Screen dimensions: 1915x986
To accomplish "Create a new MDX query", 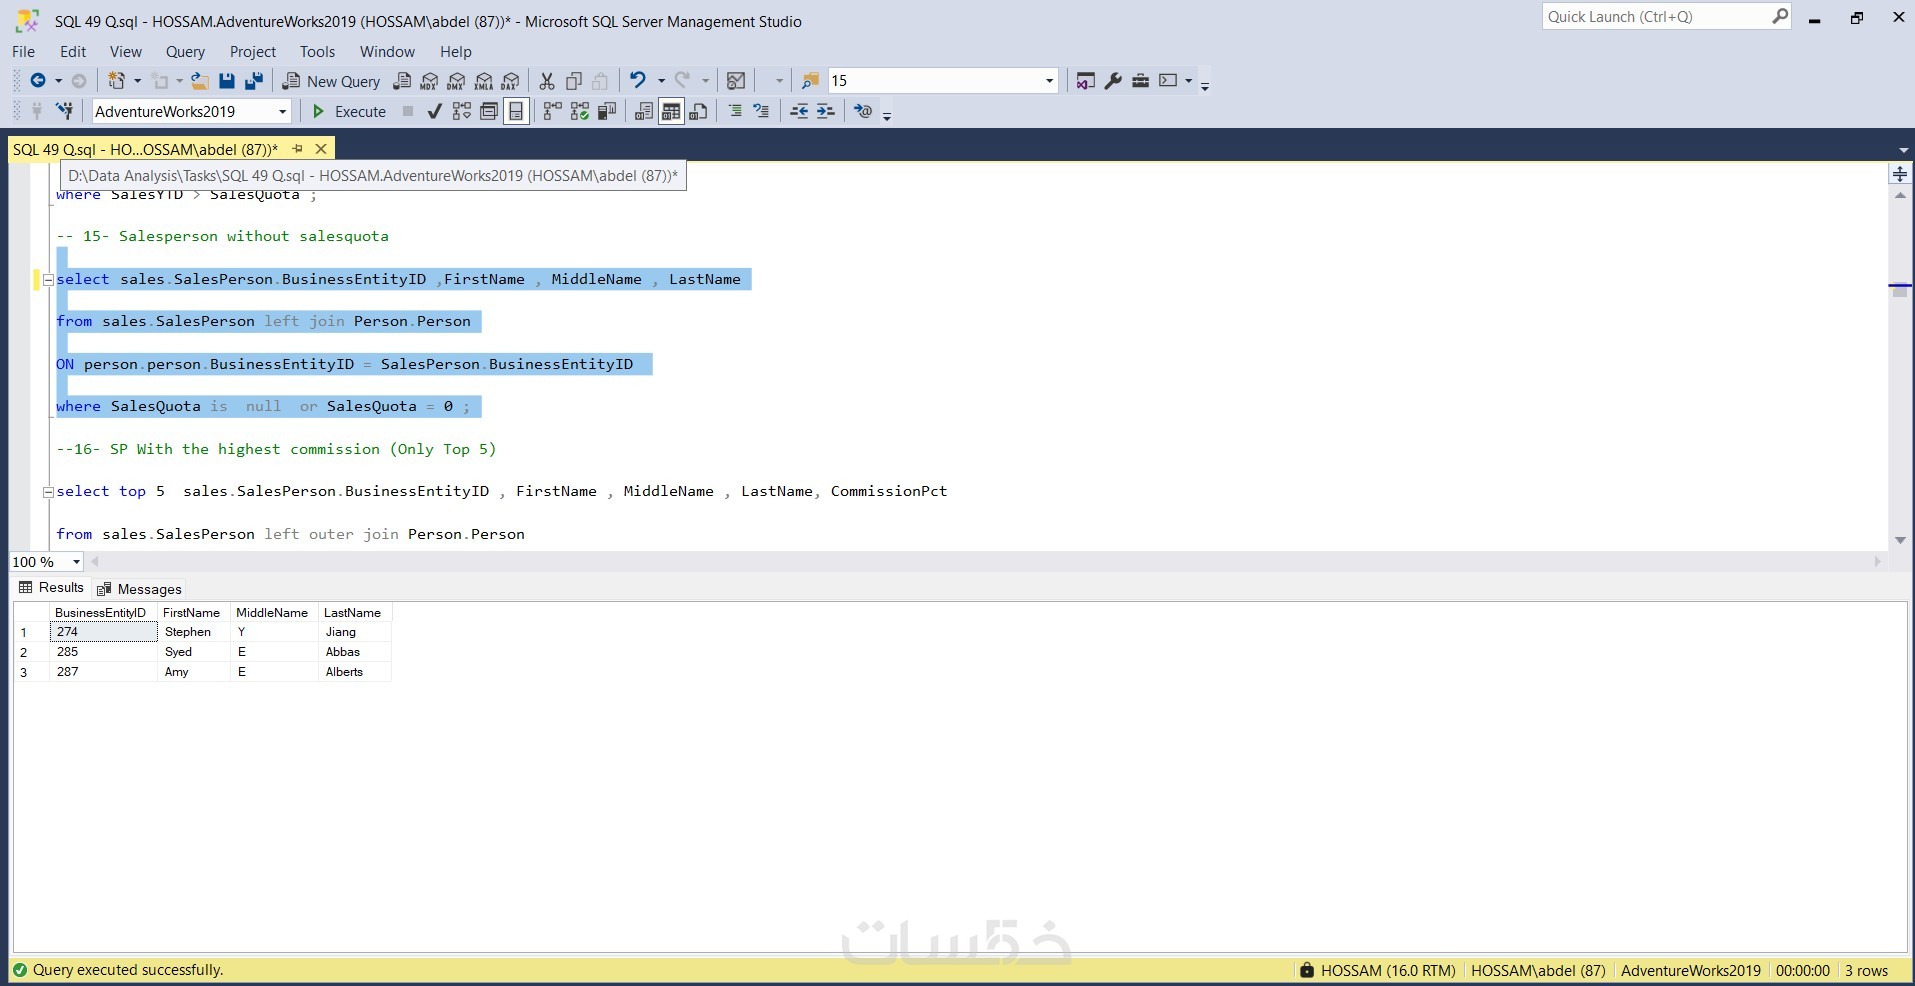I will (429, 81).
